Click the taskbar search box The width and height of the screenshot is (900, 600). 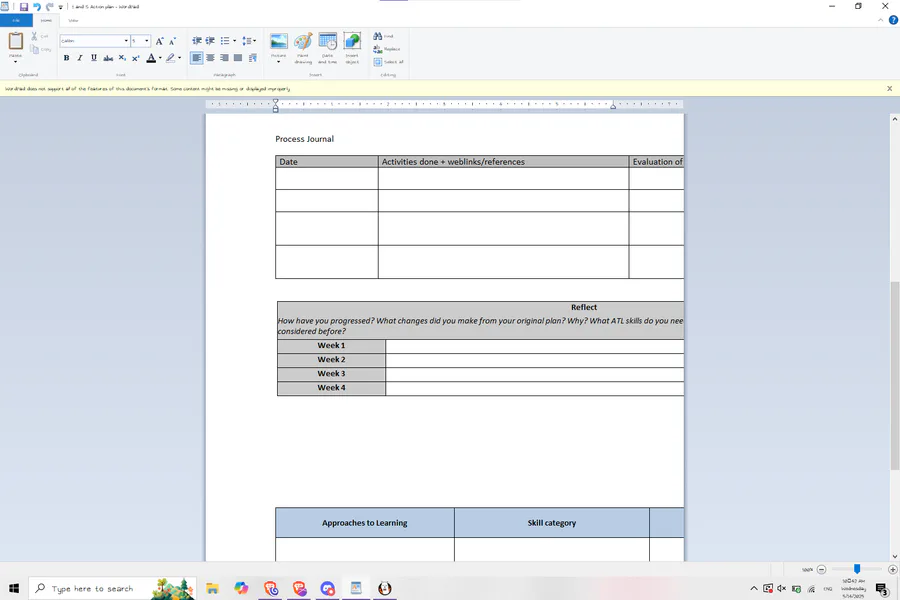112,588
